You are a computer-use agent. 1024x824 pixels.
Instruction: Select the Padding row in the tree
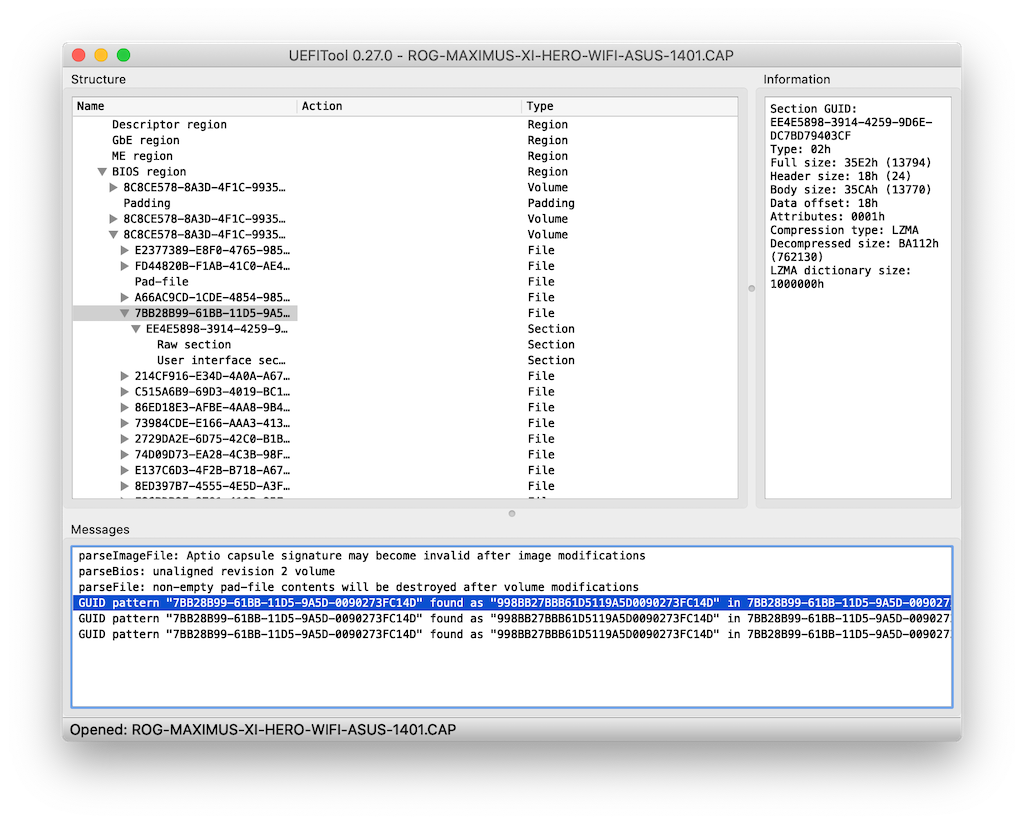405,203
